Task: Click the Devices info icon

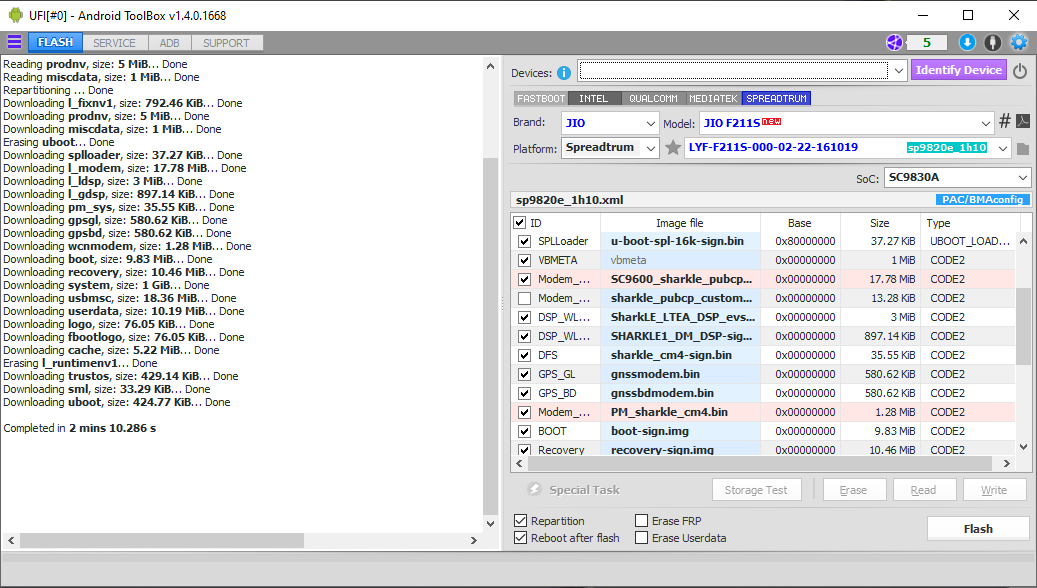Action: click(563, 73)
